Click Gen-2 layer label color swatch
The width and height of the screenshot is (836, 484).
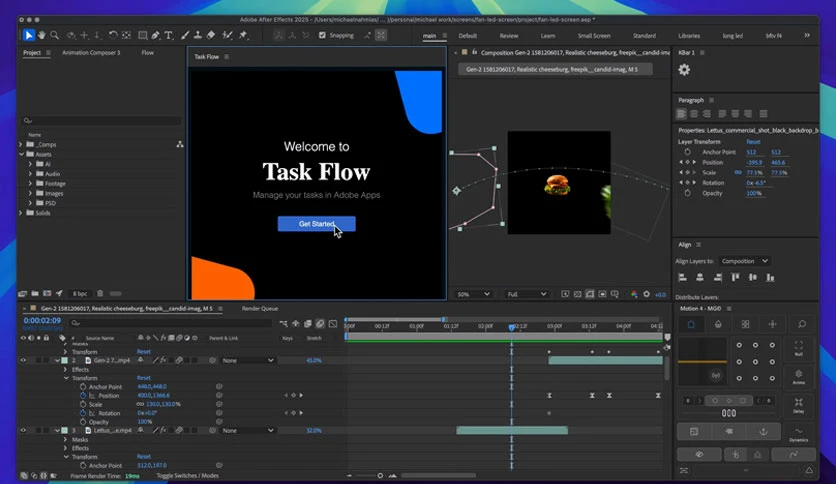tap(65, 360)
